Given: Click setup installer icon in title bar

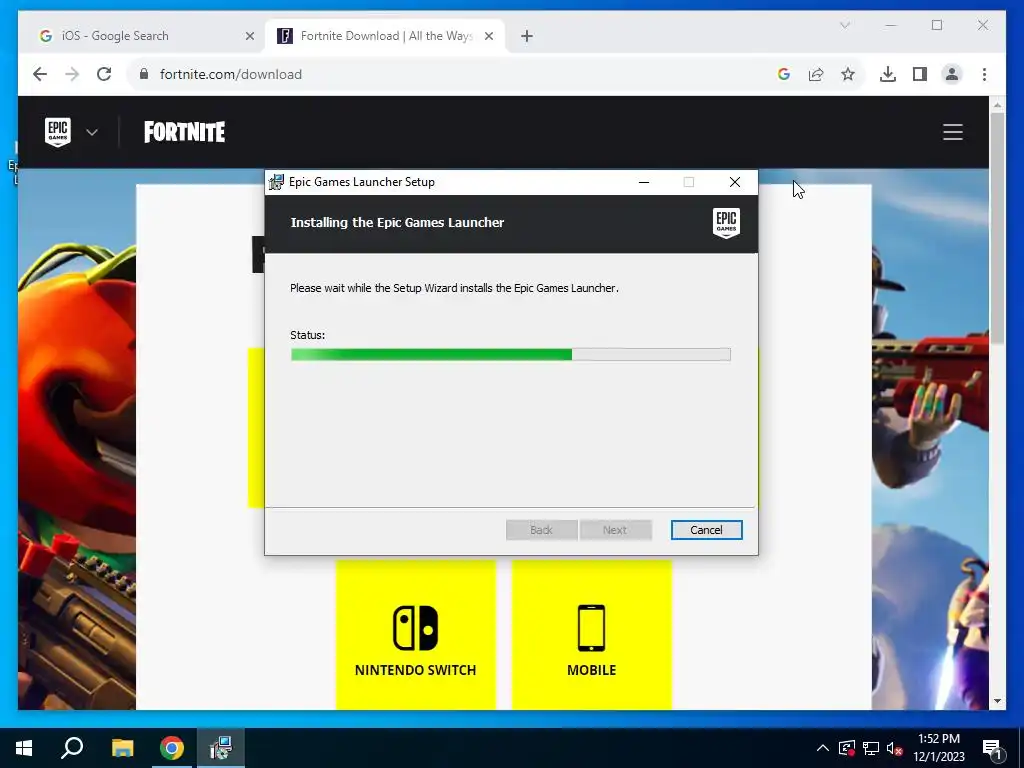Looking at the screenshot, I should coord(276,182).
